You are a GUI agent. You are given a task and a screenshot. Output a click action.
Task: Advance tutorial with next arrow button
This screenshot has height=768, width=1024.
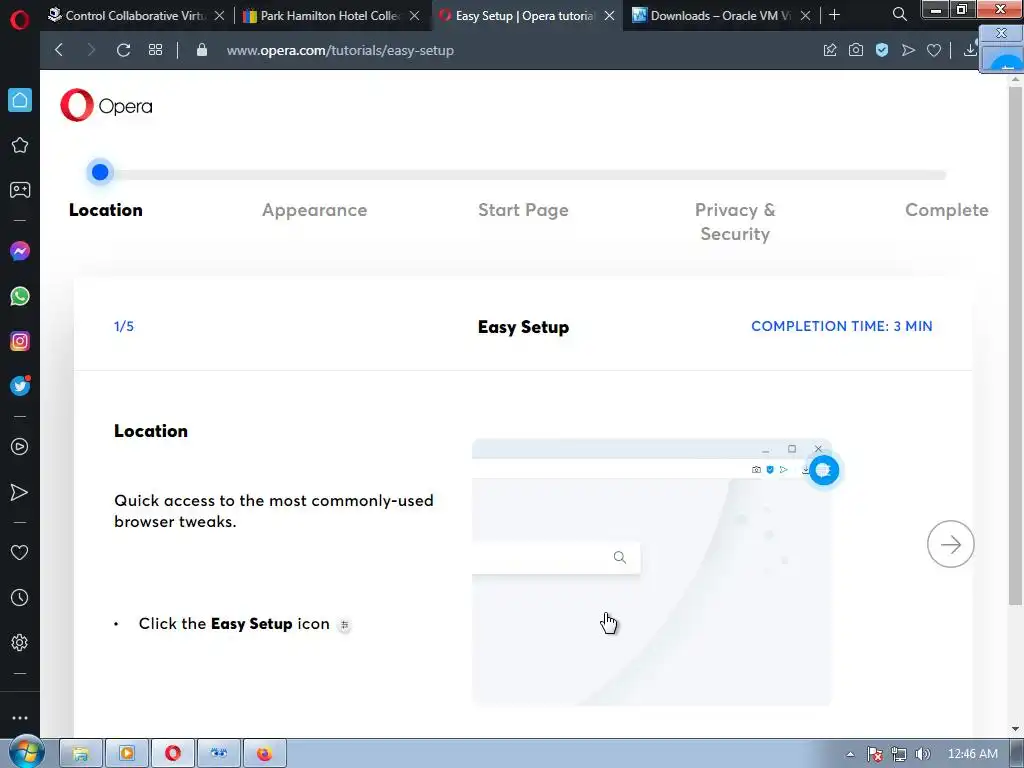[x=950, y=544]
